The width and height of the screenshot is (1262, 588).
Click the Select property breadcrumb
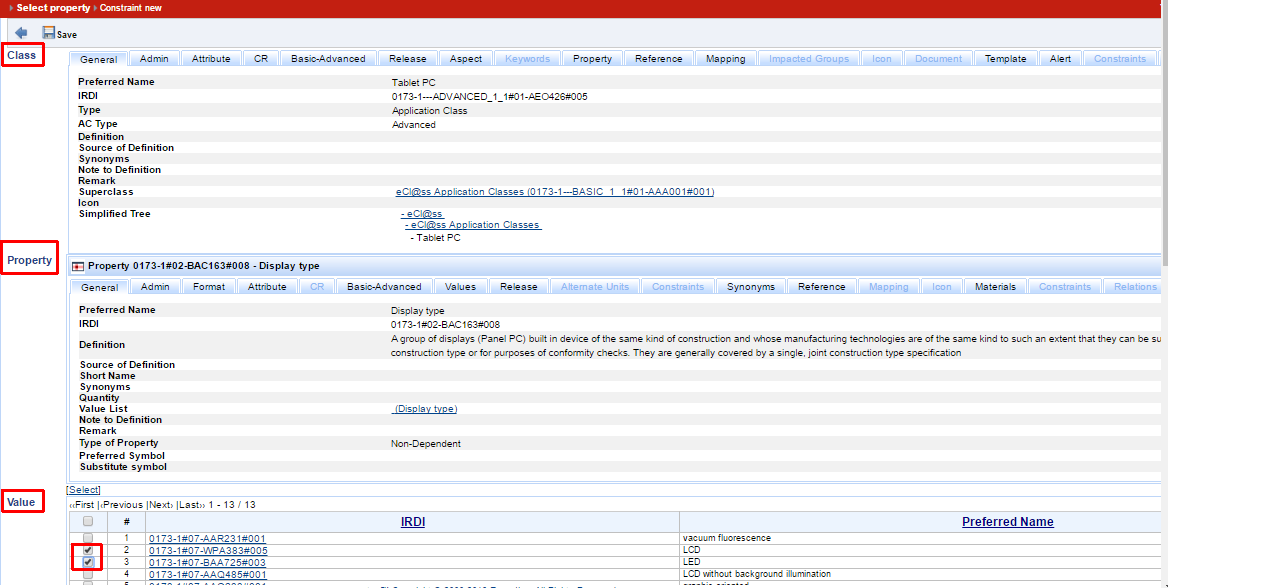point(52,8)
